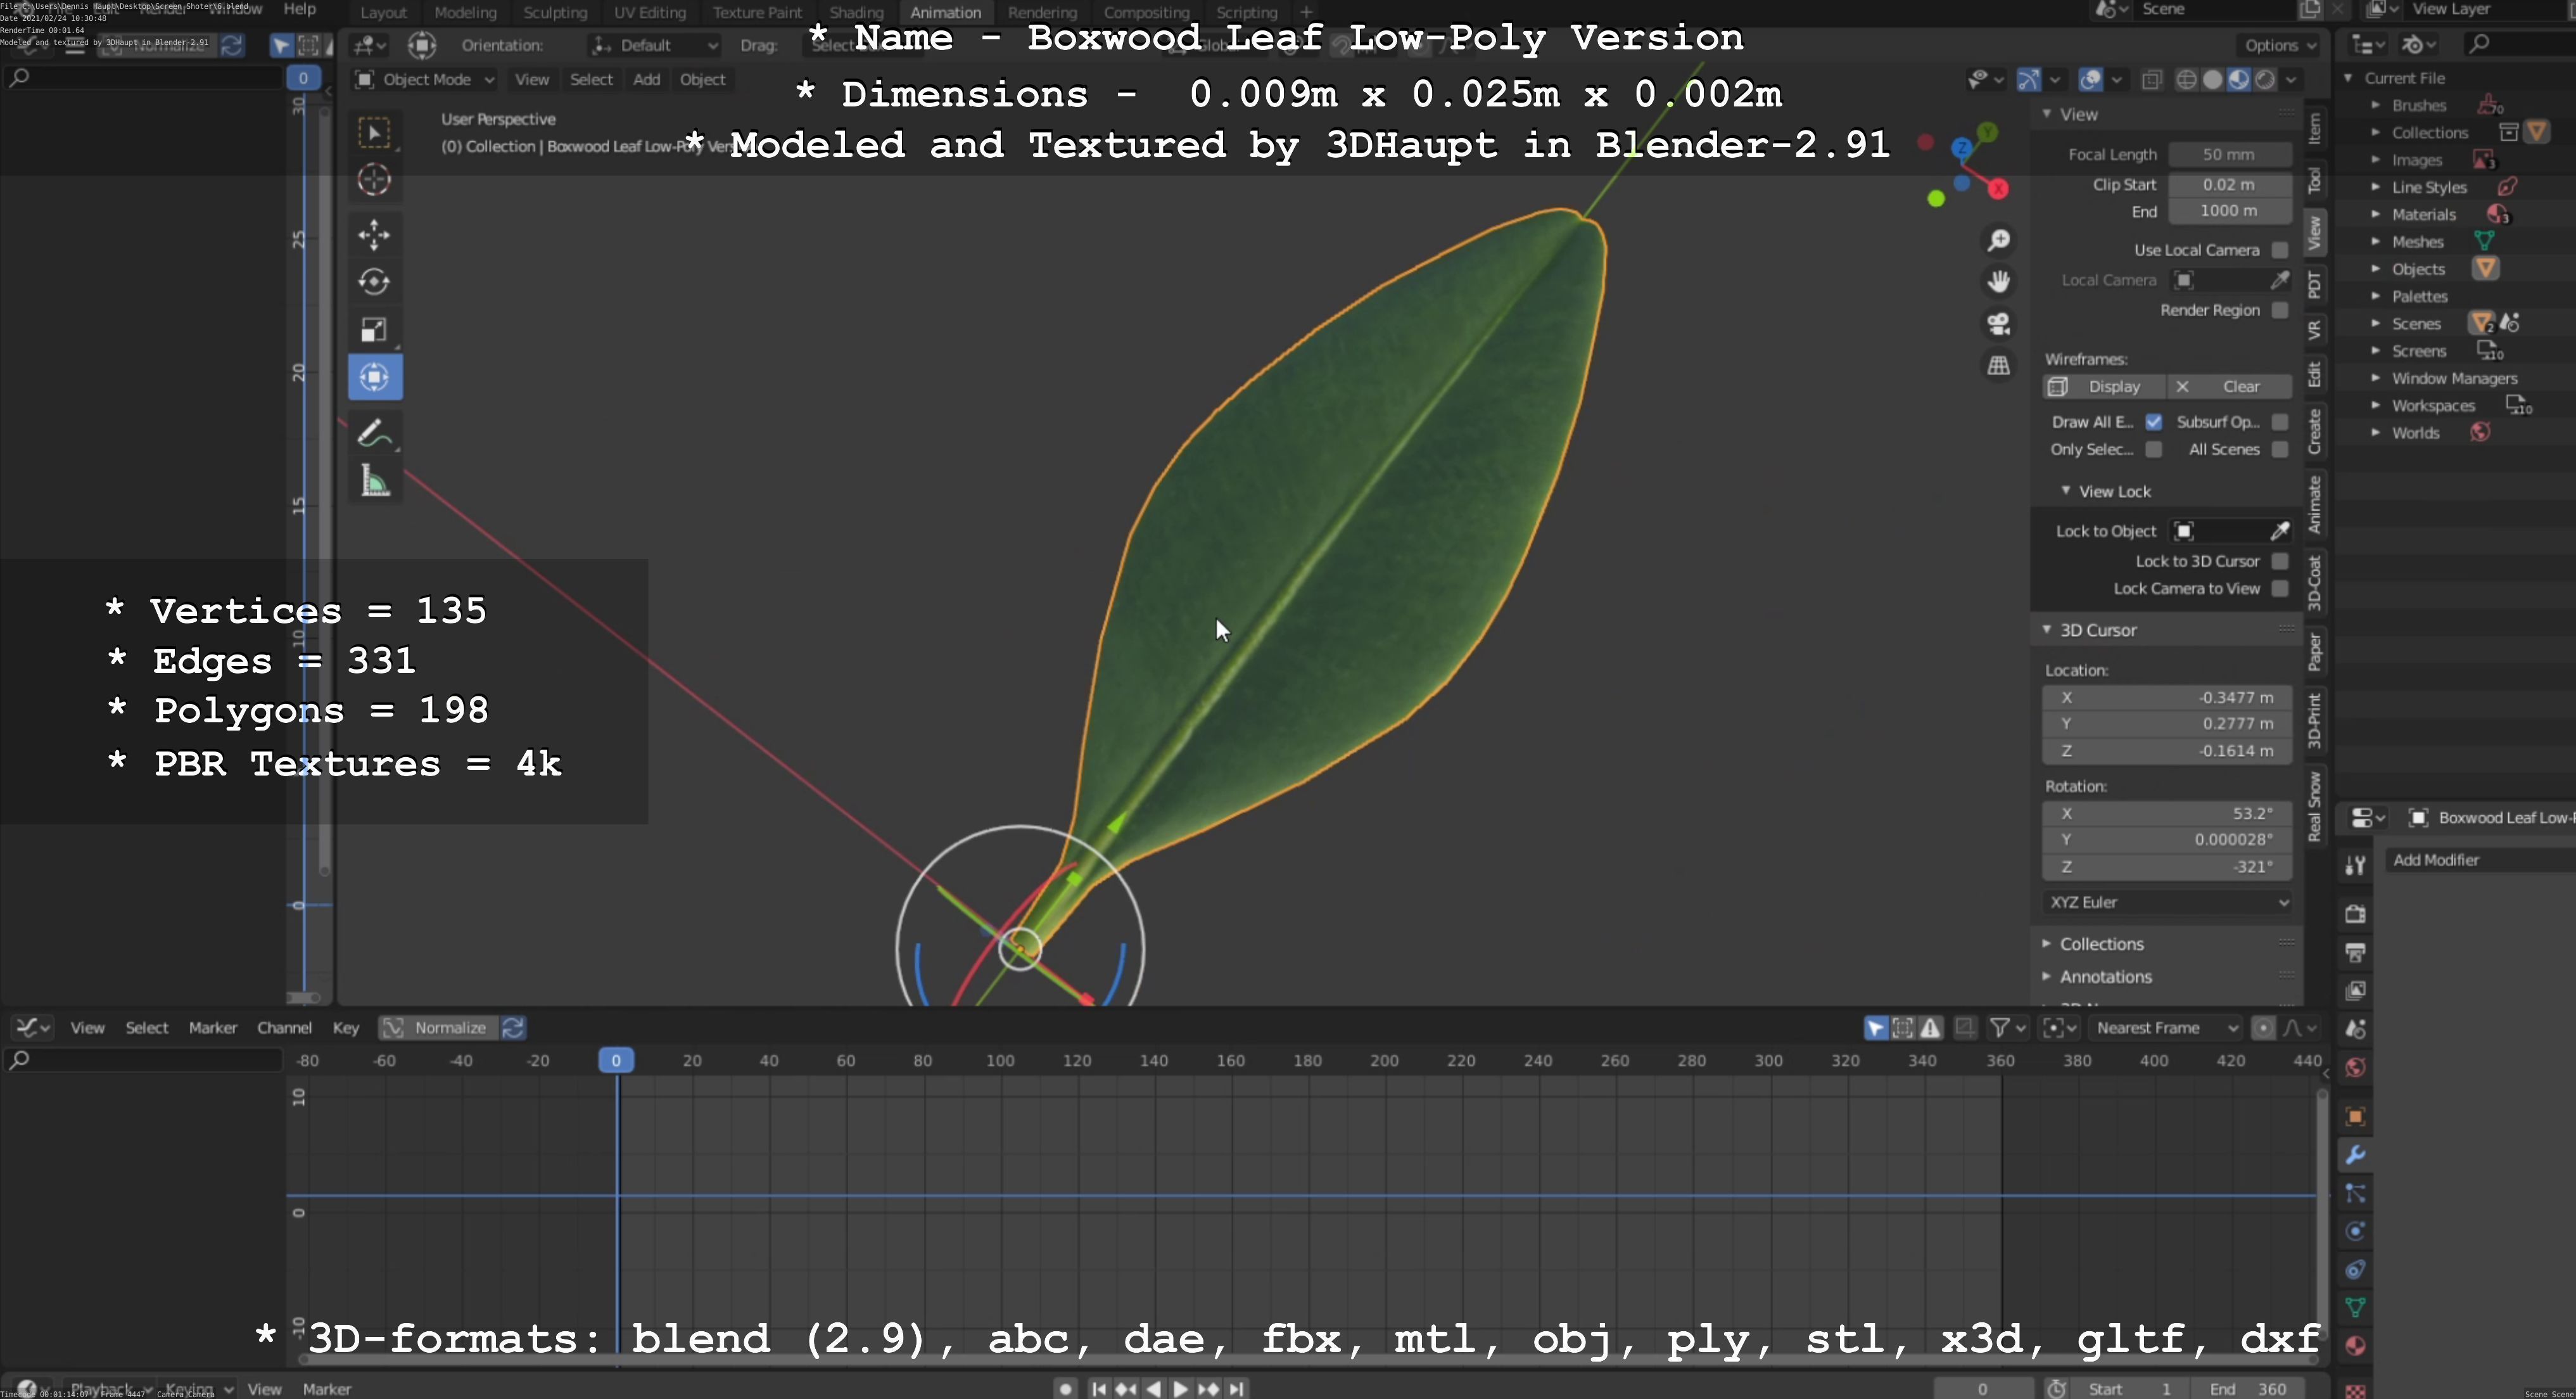
Task: Click the Add Modifier button
Action: [x=2480, y=860]
